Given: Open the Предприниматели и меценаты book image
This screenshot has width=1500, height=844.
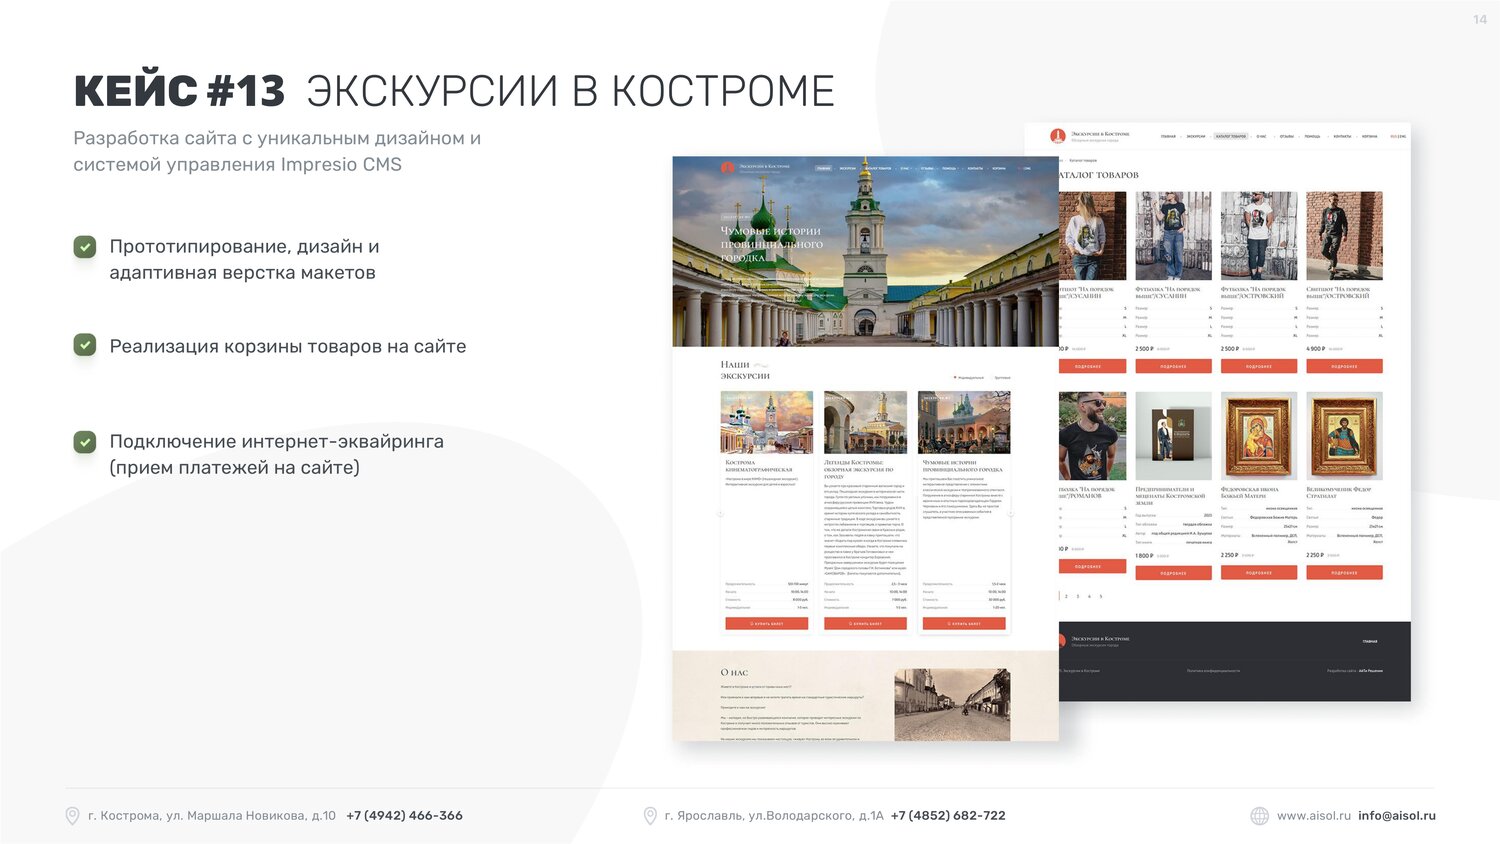Looking at the screenshot, I should [1173, 436].
